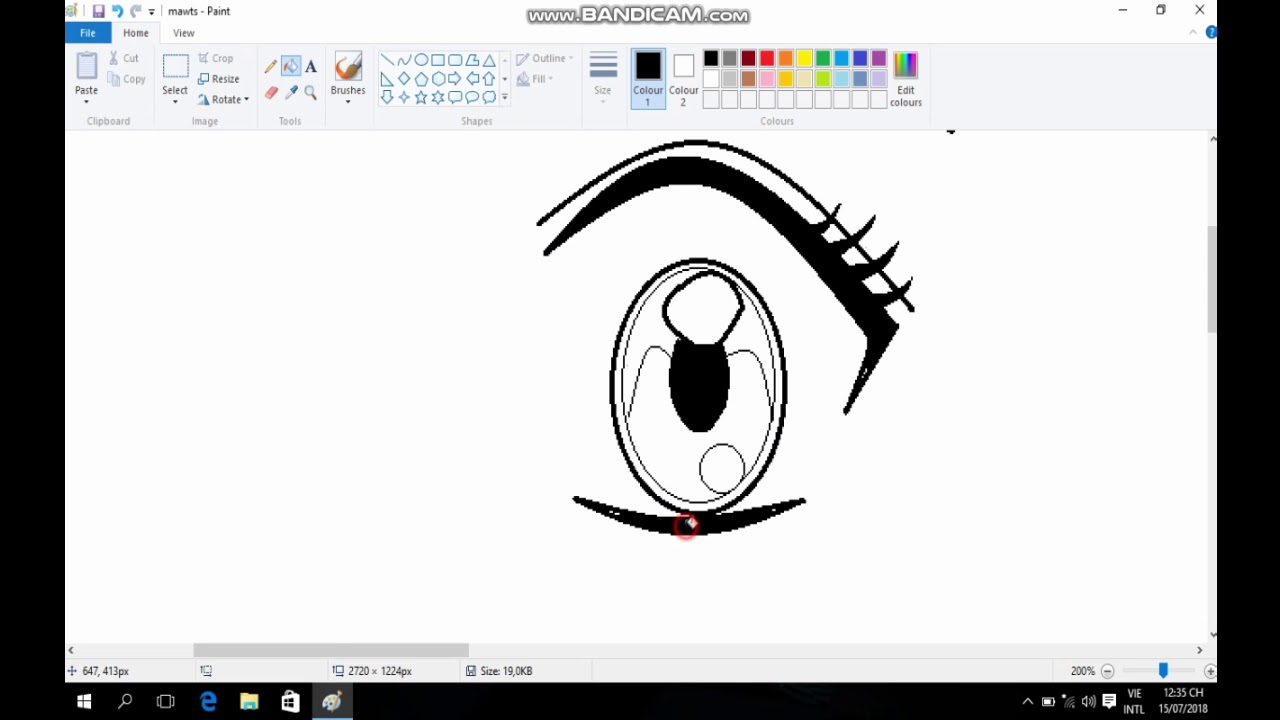
Task: Open the Windows Start menu
Action: pyautogui.click(x=84, y=702)
